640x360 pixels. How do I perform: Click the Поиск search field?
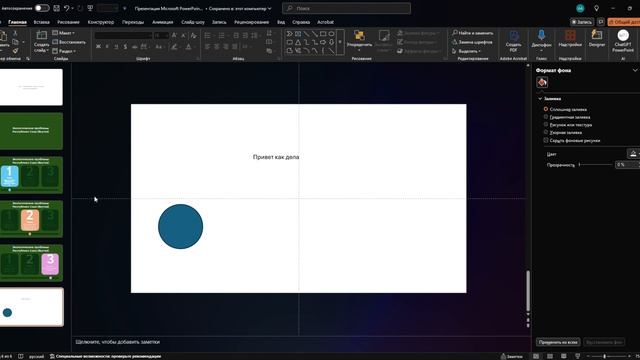click(346, 8)
